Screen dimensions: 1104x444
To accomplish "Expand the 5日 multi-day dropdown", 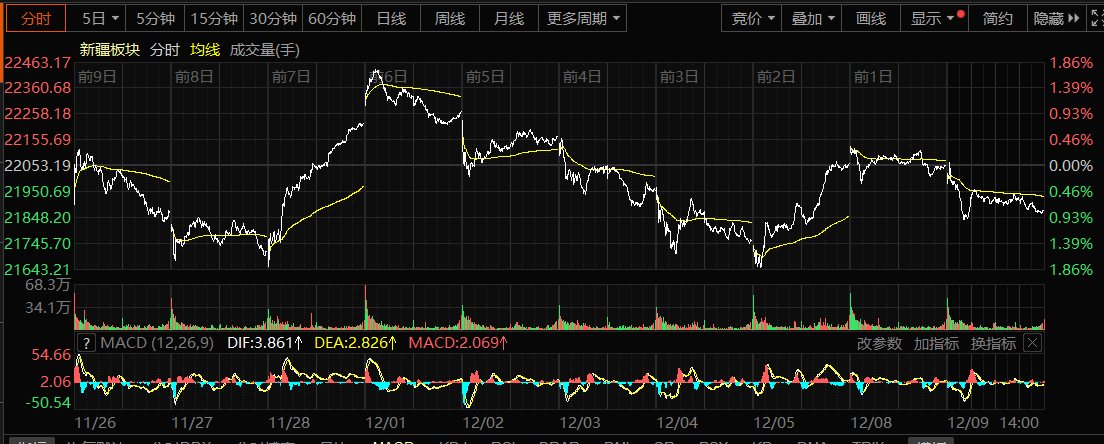I will [100, 19].
